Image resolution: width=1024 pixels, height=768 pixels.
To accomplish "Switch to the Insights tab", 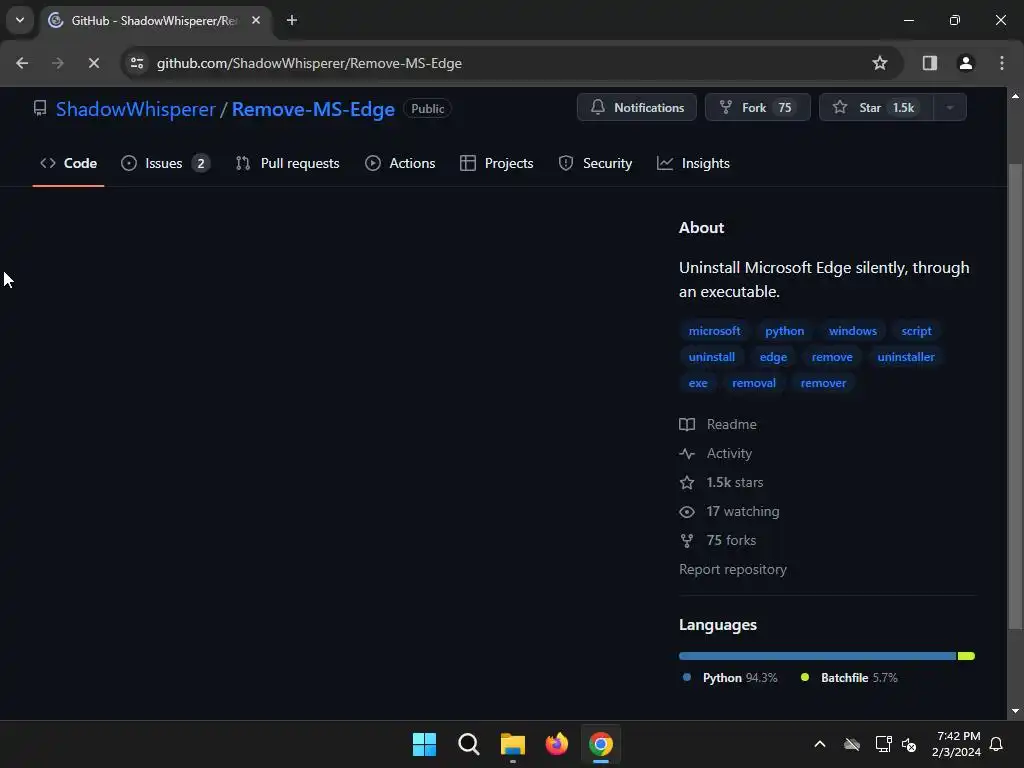I will tap(693, 163).
